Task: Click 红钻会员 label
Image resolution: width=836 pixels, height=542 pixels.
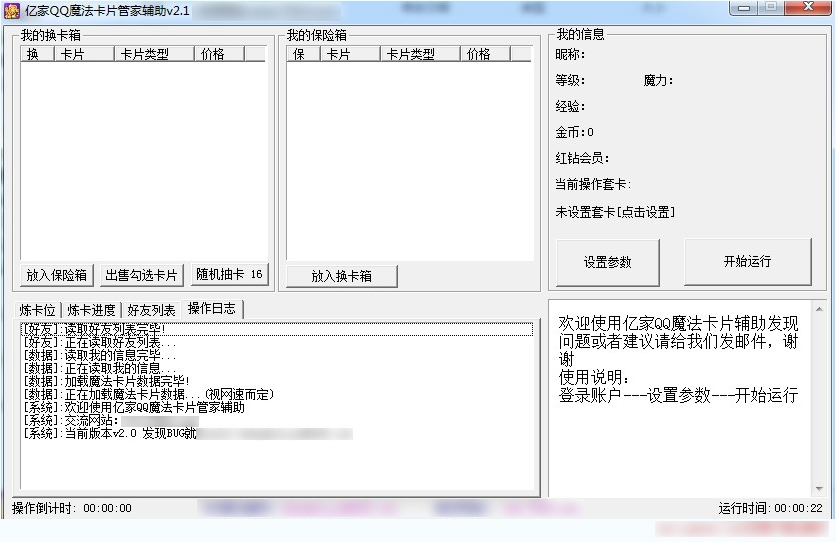Action: (x=582, y=158)
